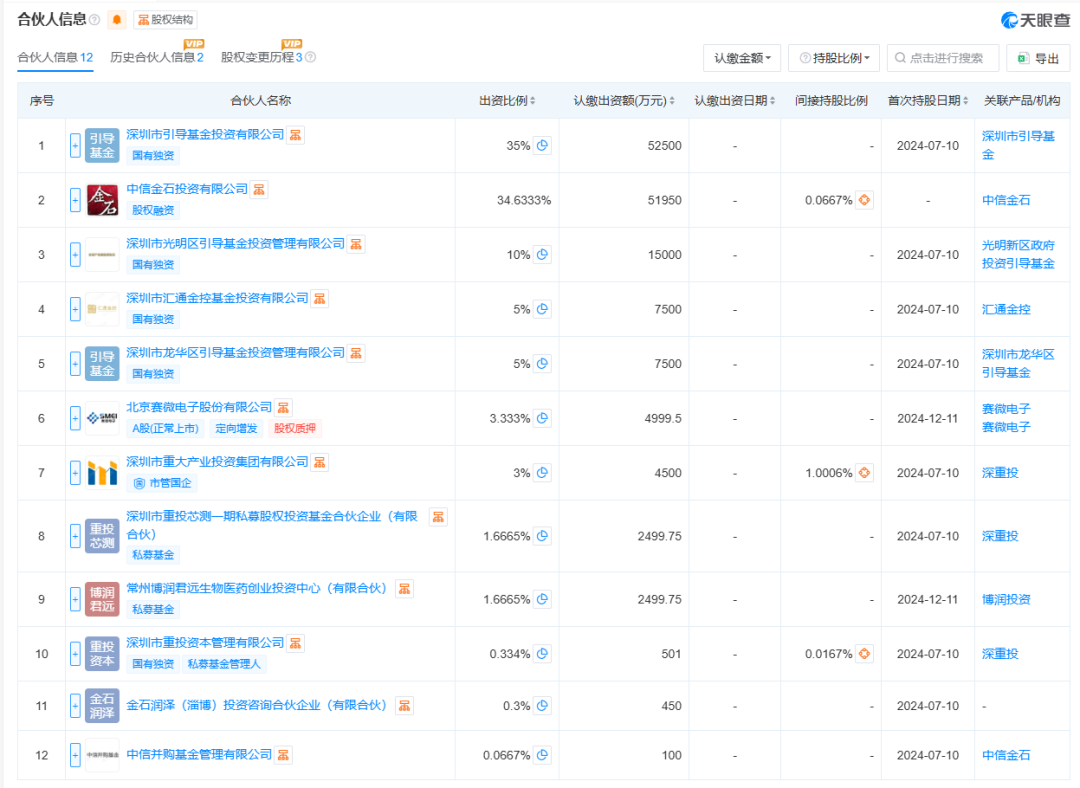Sort by 出资比例 column header
This screenshot has height=788, width=1080.
[x=507, y=101]
